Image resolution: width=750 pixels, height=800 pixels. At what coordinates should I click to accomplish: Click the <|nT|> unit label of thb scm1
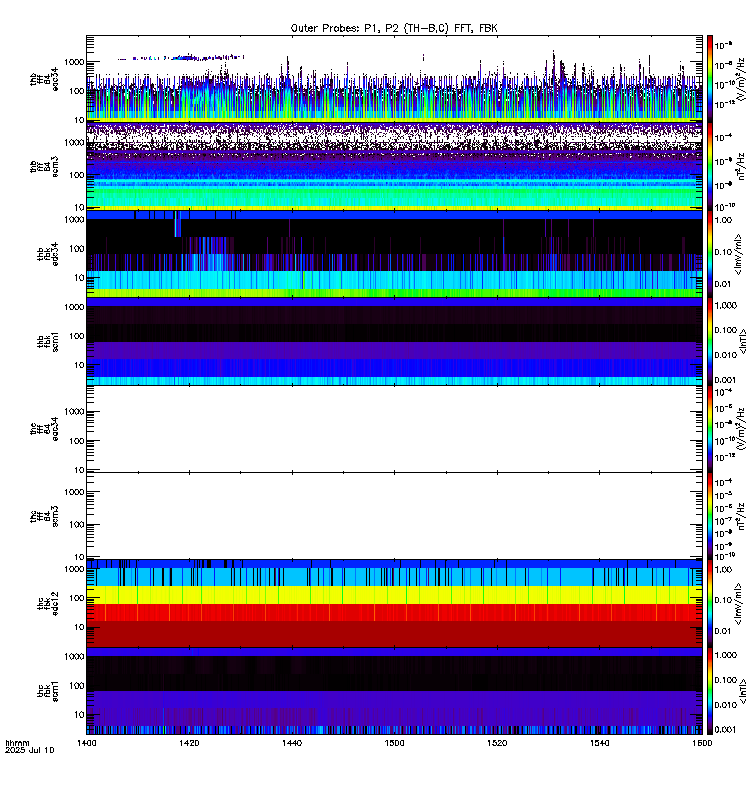(743, 341)
